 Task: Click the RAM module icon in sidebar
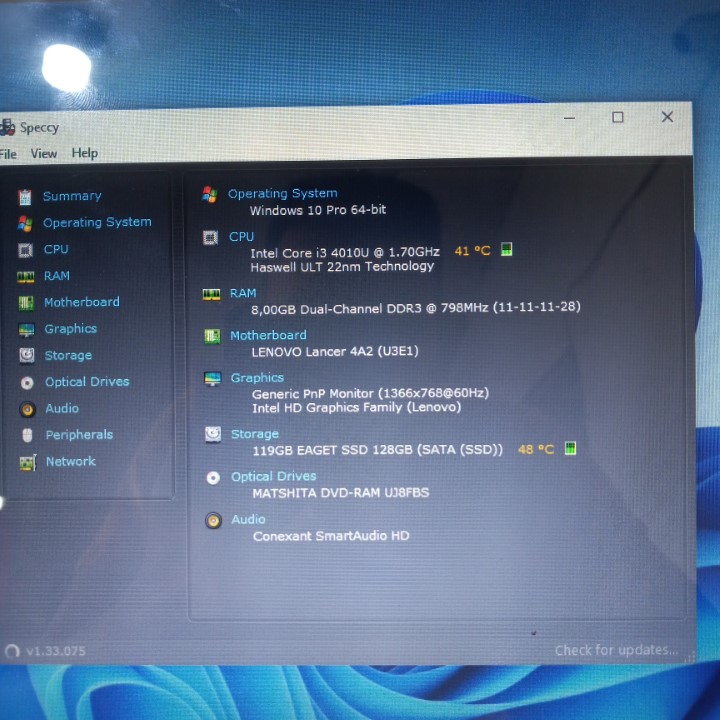tap(25, 276)
